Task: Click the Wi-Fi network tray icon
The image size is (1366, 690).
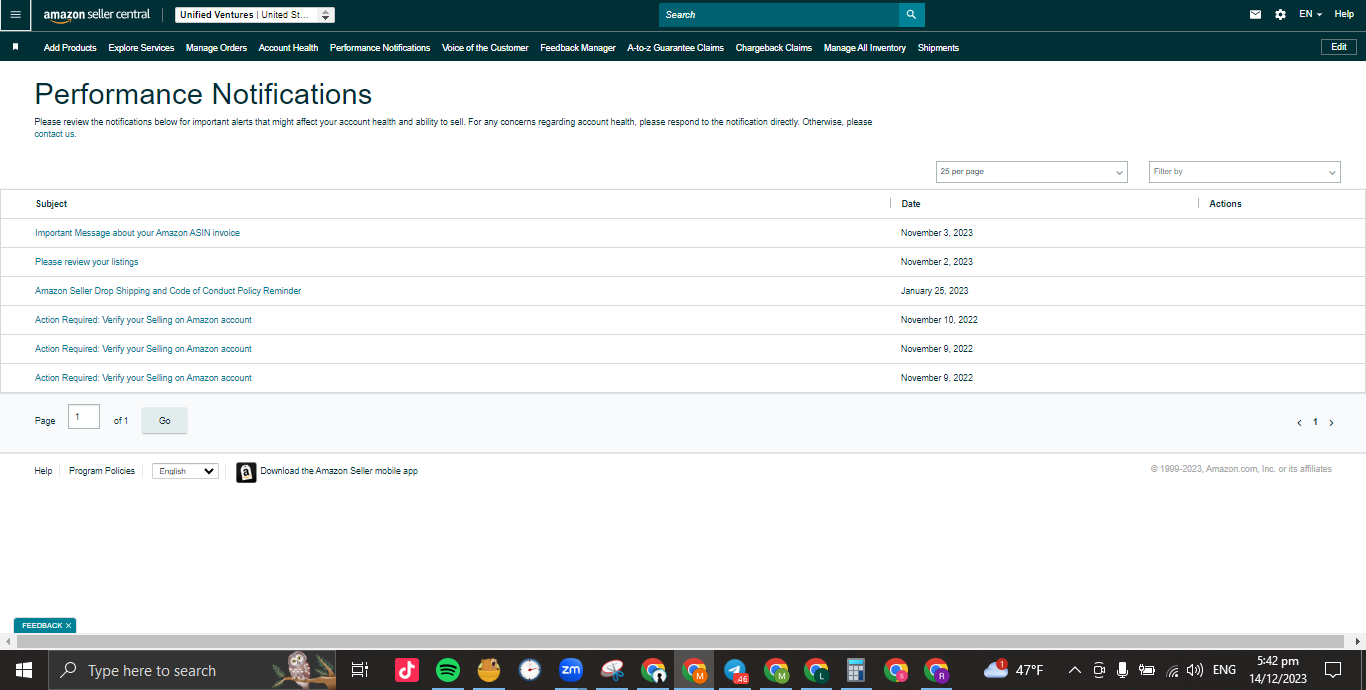Action: click(1171, 670)
